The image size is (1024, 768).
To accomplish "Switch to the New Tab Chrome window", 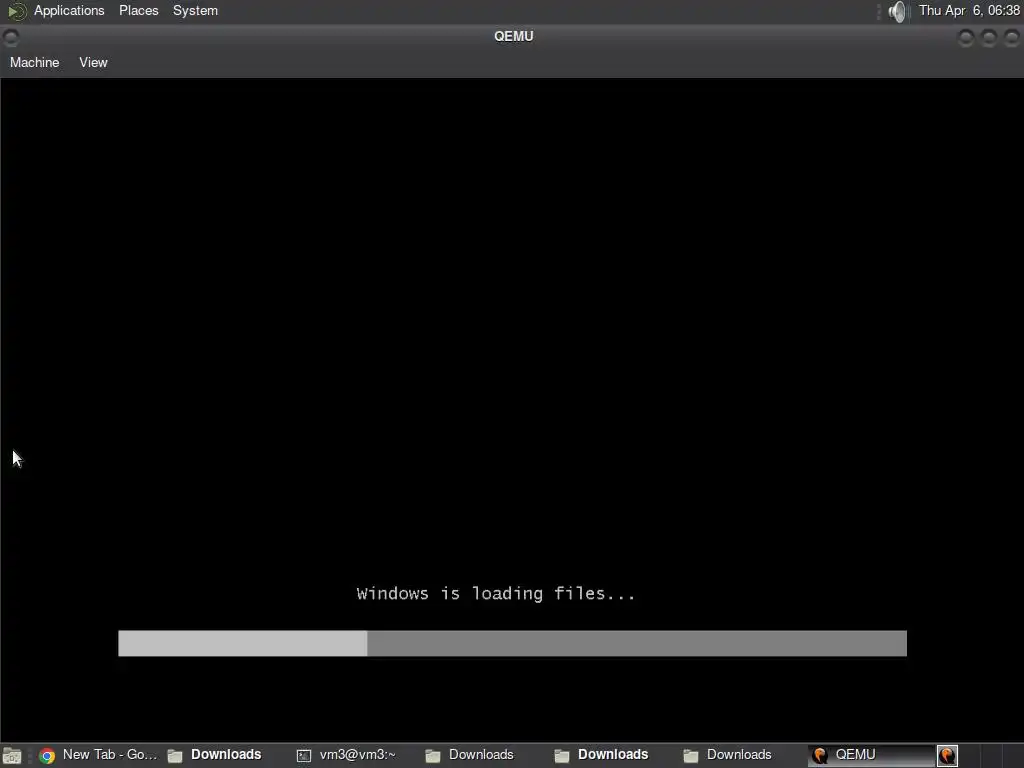I will 98,755.
